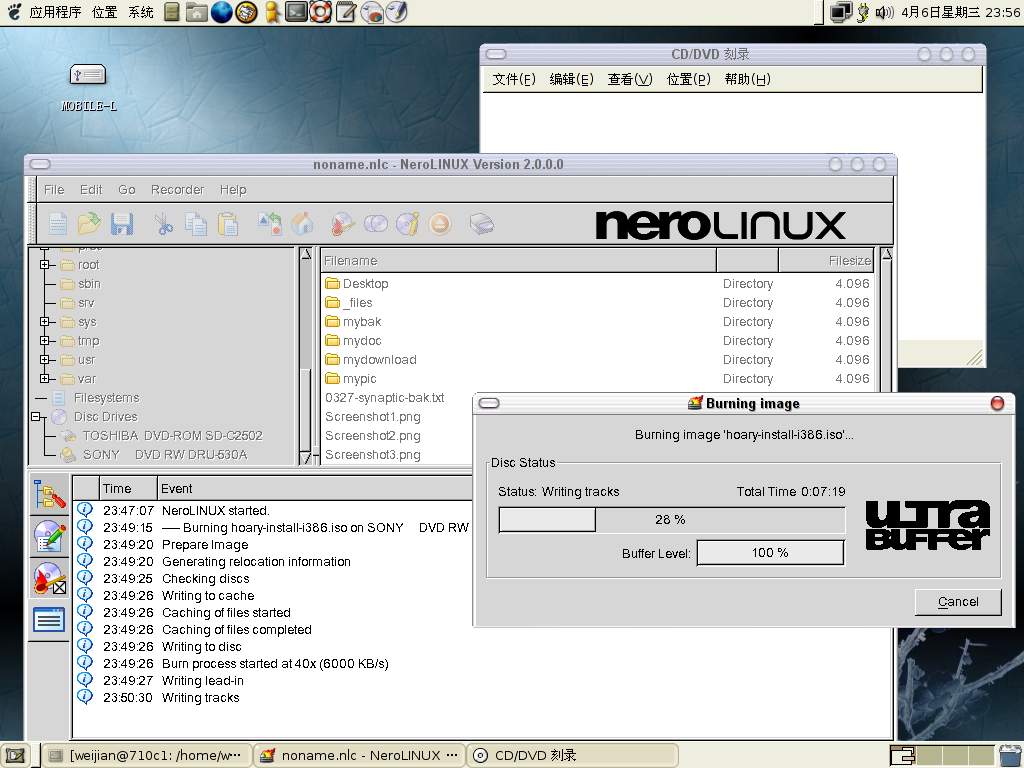Expand the tmp folder node
The image size is (1024, 768).
point(44,340)
